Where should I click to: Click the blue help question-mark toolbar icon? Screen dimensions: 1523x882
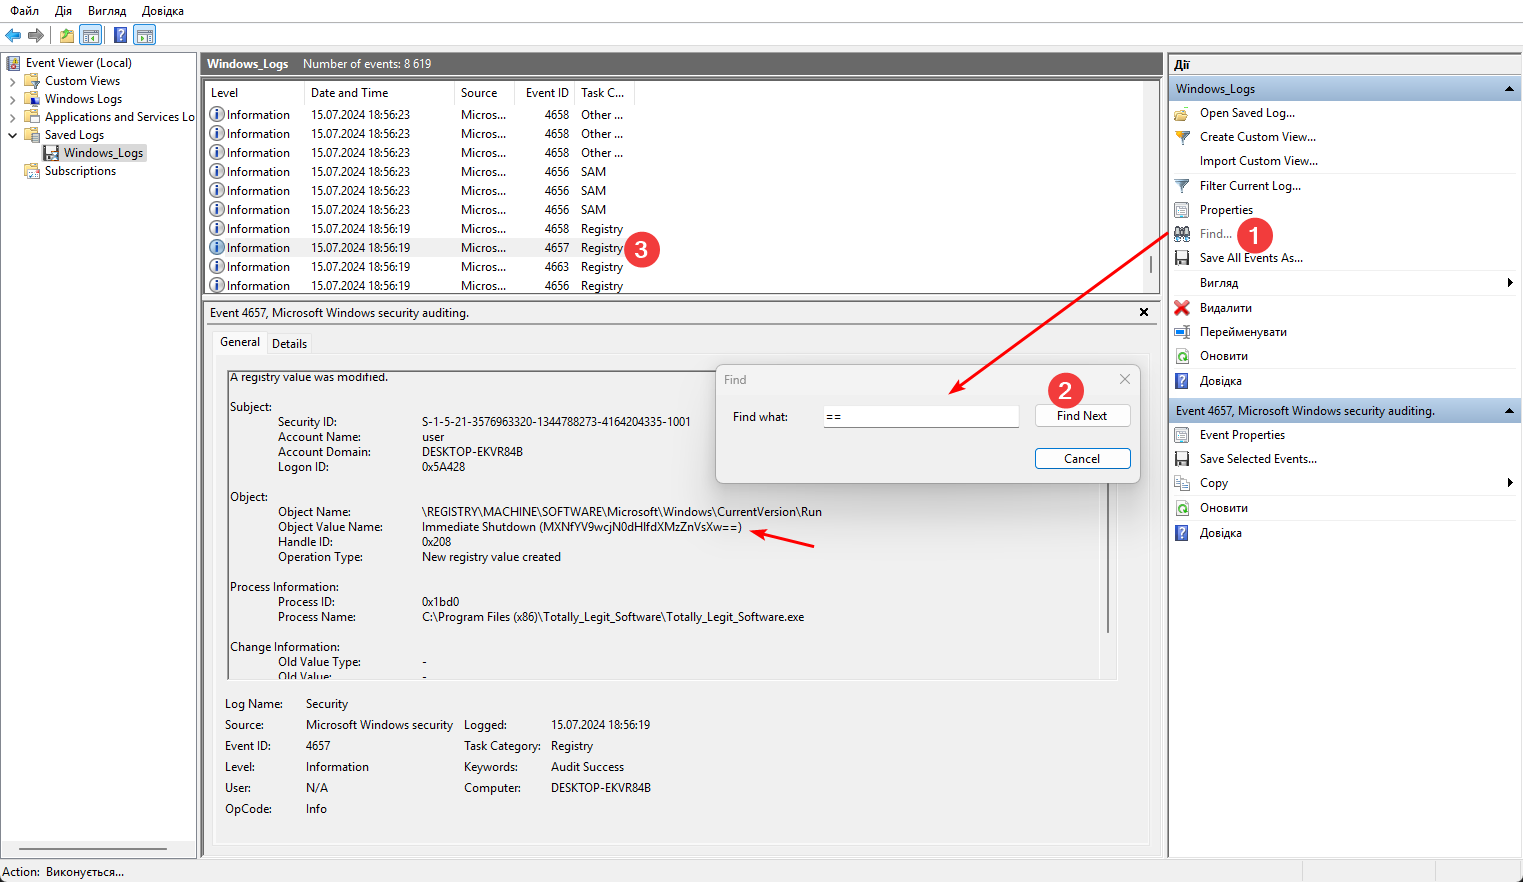tap(120, 36)
